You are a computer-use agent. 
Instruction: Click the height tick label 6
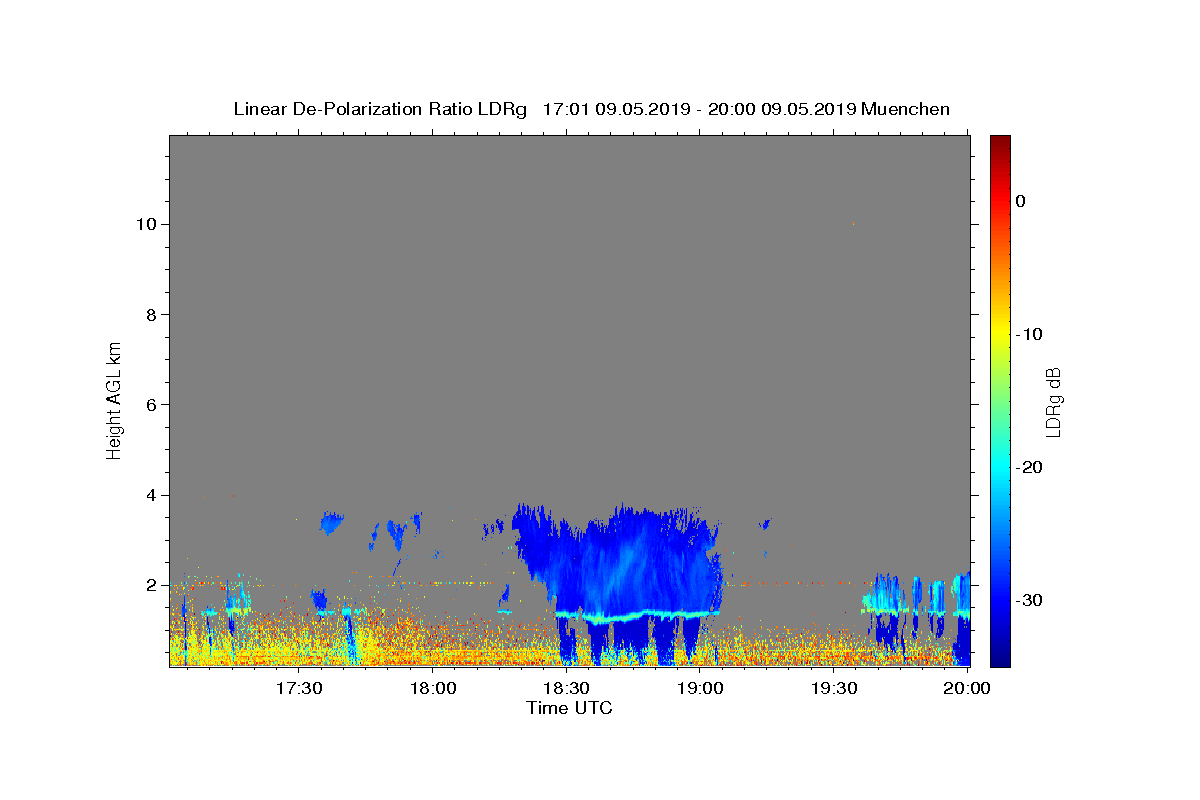tap(151, 404)
